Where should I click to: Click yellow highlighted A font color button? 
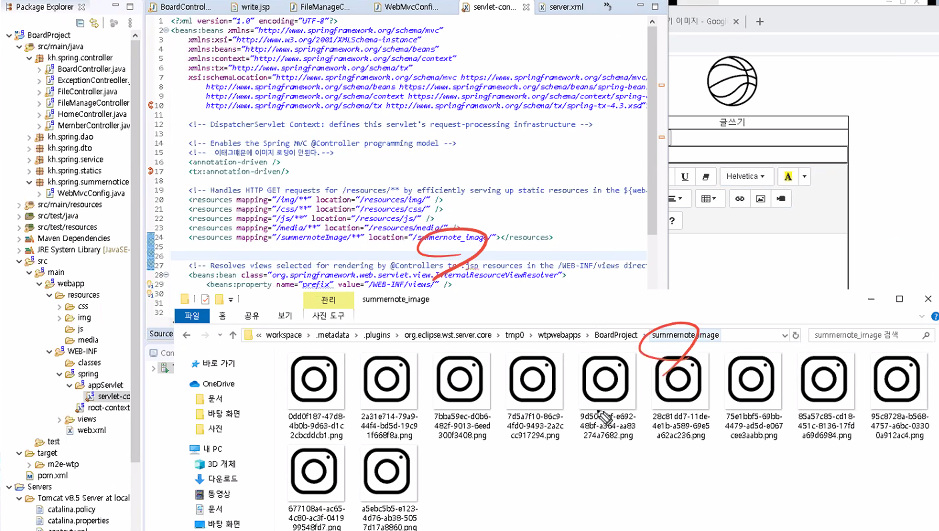[788, 177]
